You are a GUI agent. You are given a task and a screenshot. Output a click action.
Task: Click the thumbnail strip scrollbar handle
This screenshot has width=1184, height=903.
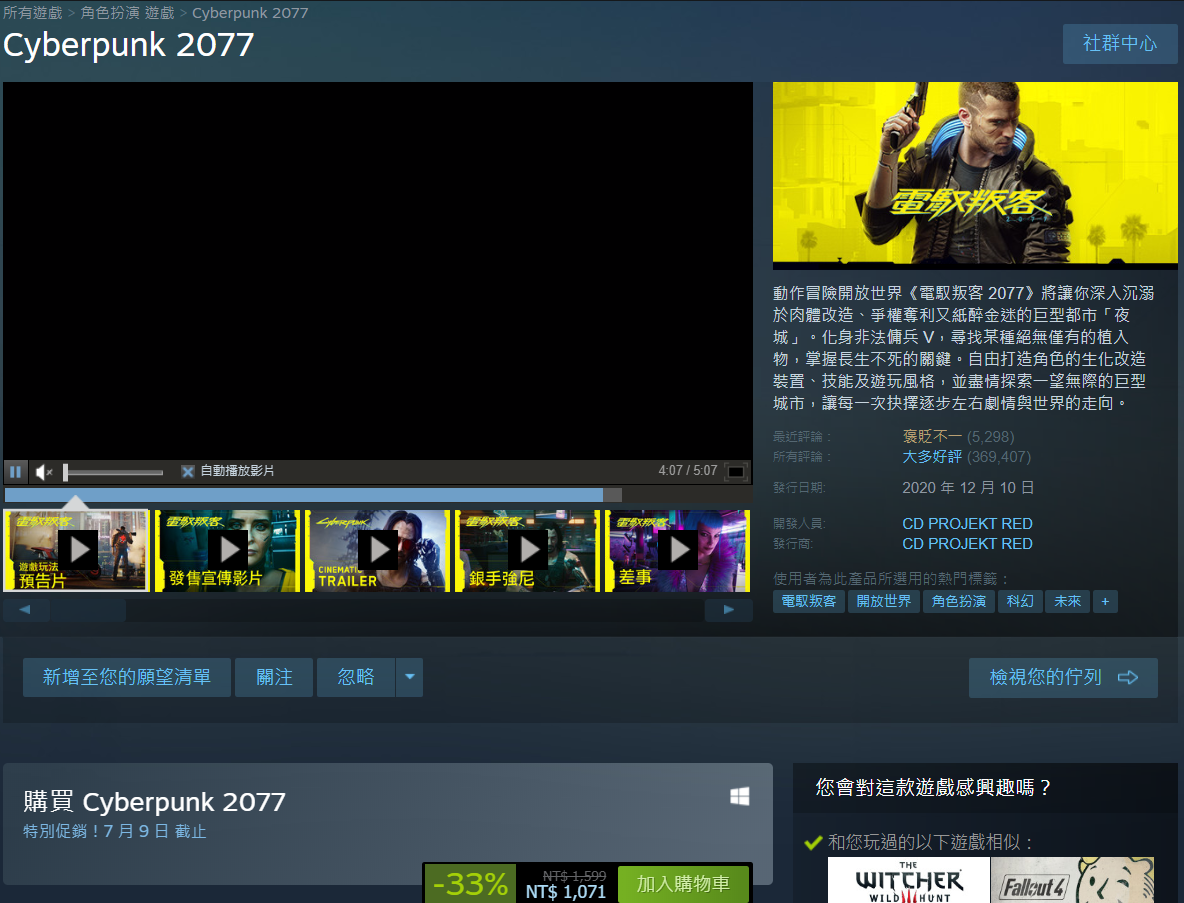(x=88, y=609)
